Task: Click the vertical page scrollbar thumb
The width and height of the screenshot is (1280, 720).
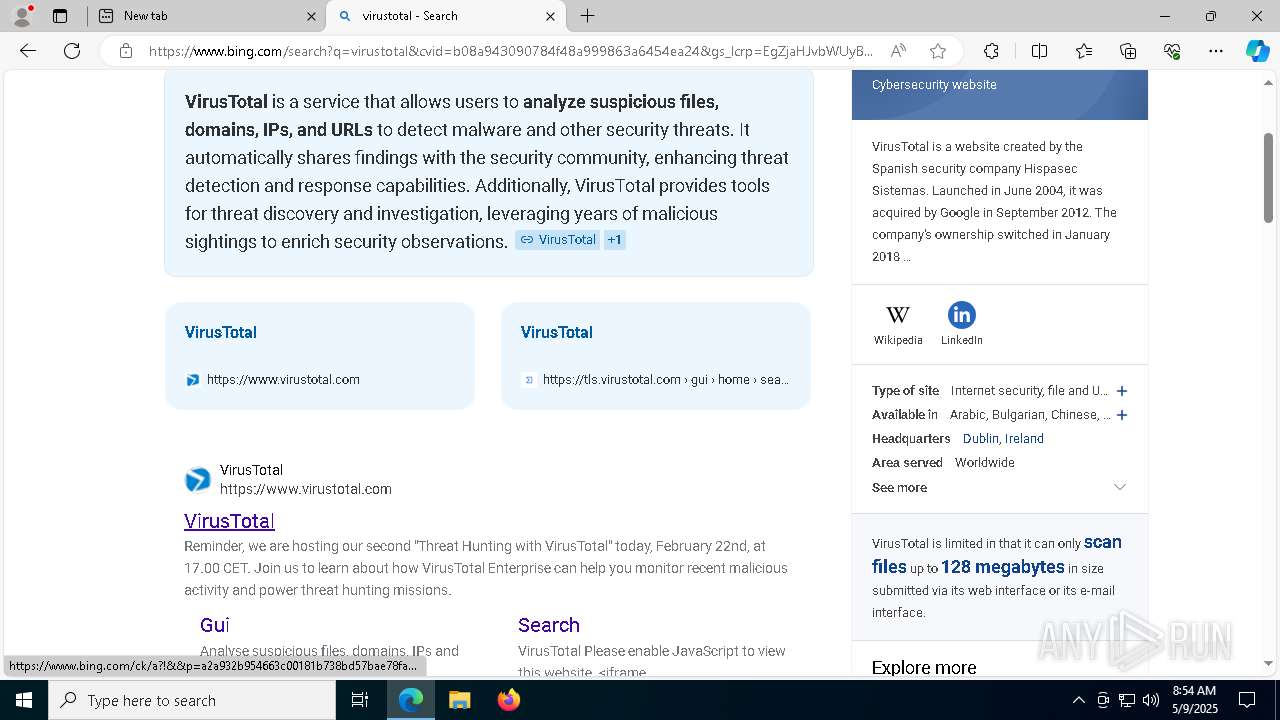Action: 1269,177
